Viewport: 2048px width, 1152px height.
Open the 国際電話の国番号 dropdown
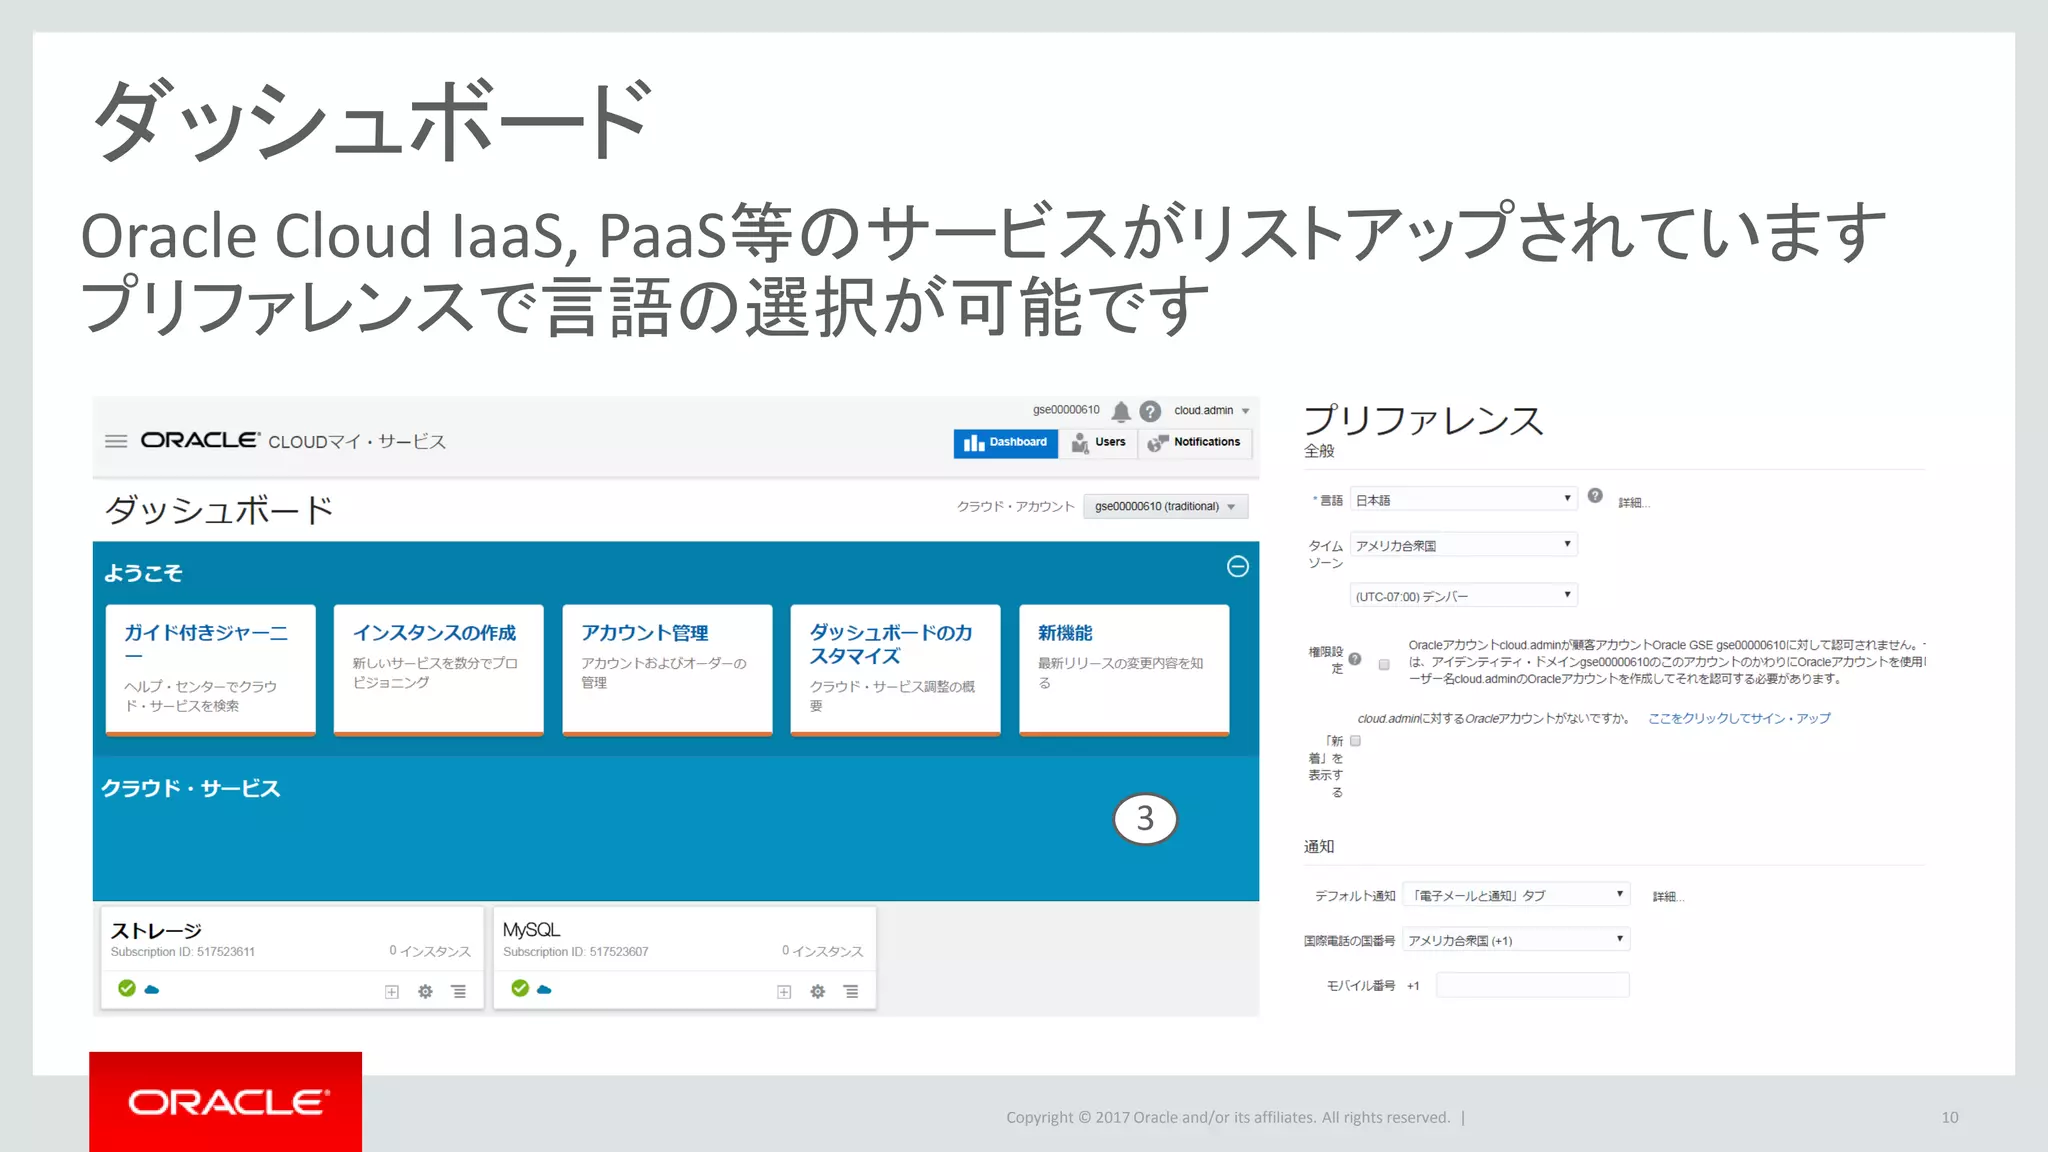pyautogui.click(x=1516, y=940)
